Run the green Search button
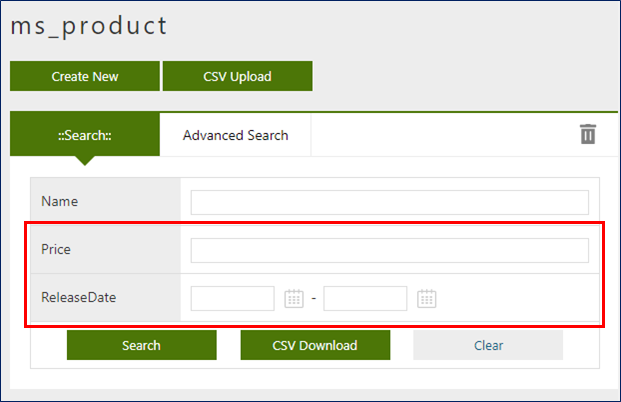Screen dimensions: 621x402 pos(141,345)
